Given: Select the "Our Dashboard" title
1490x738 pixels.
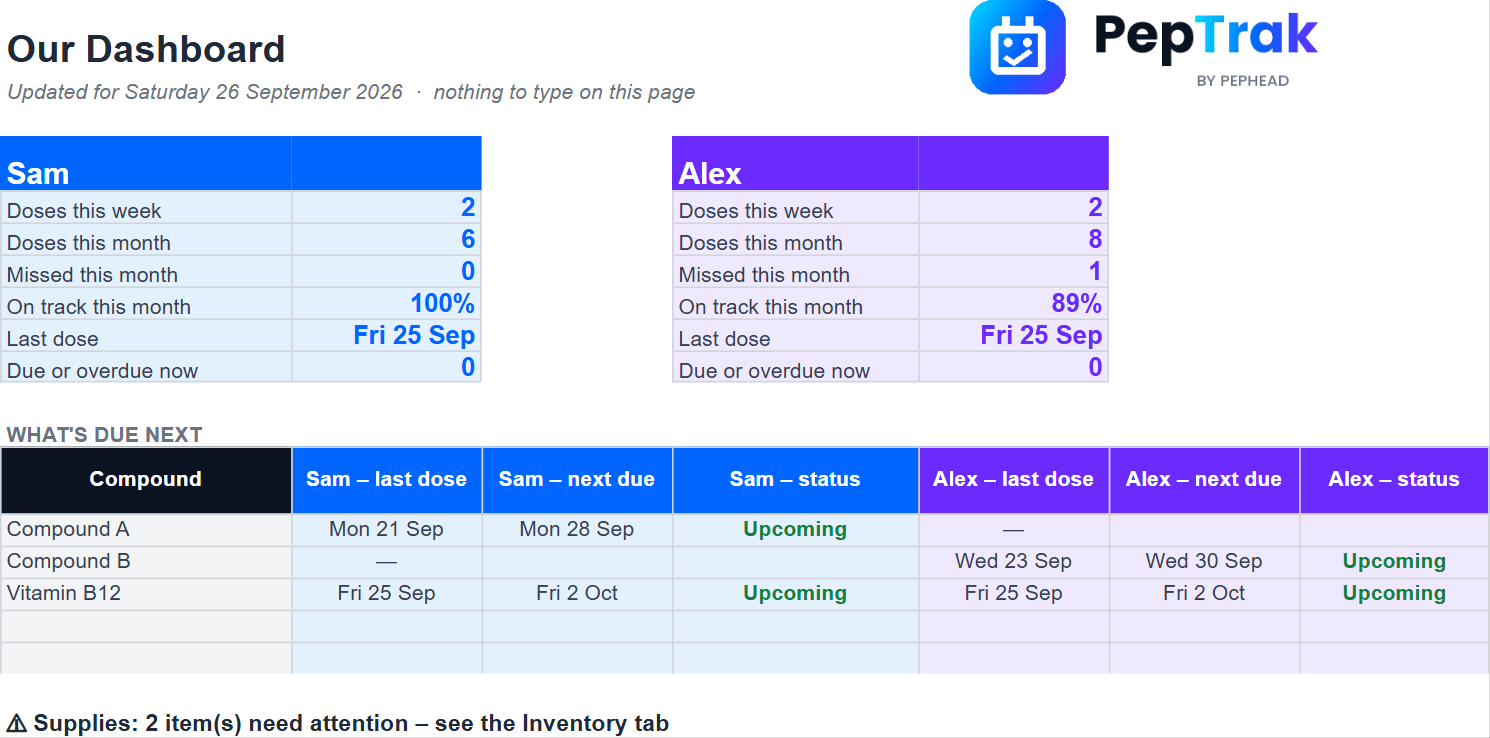Looking at the screenshot, I should pos(146,49).
